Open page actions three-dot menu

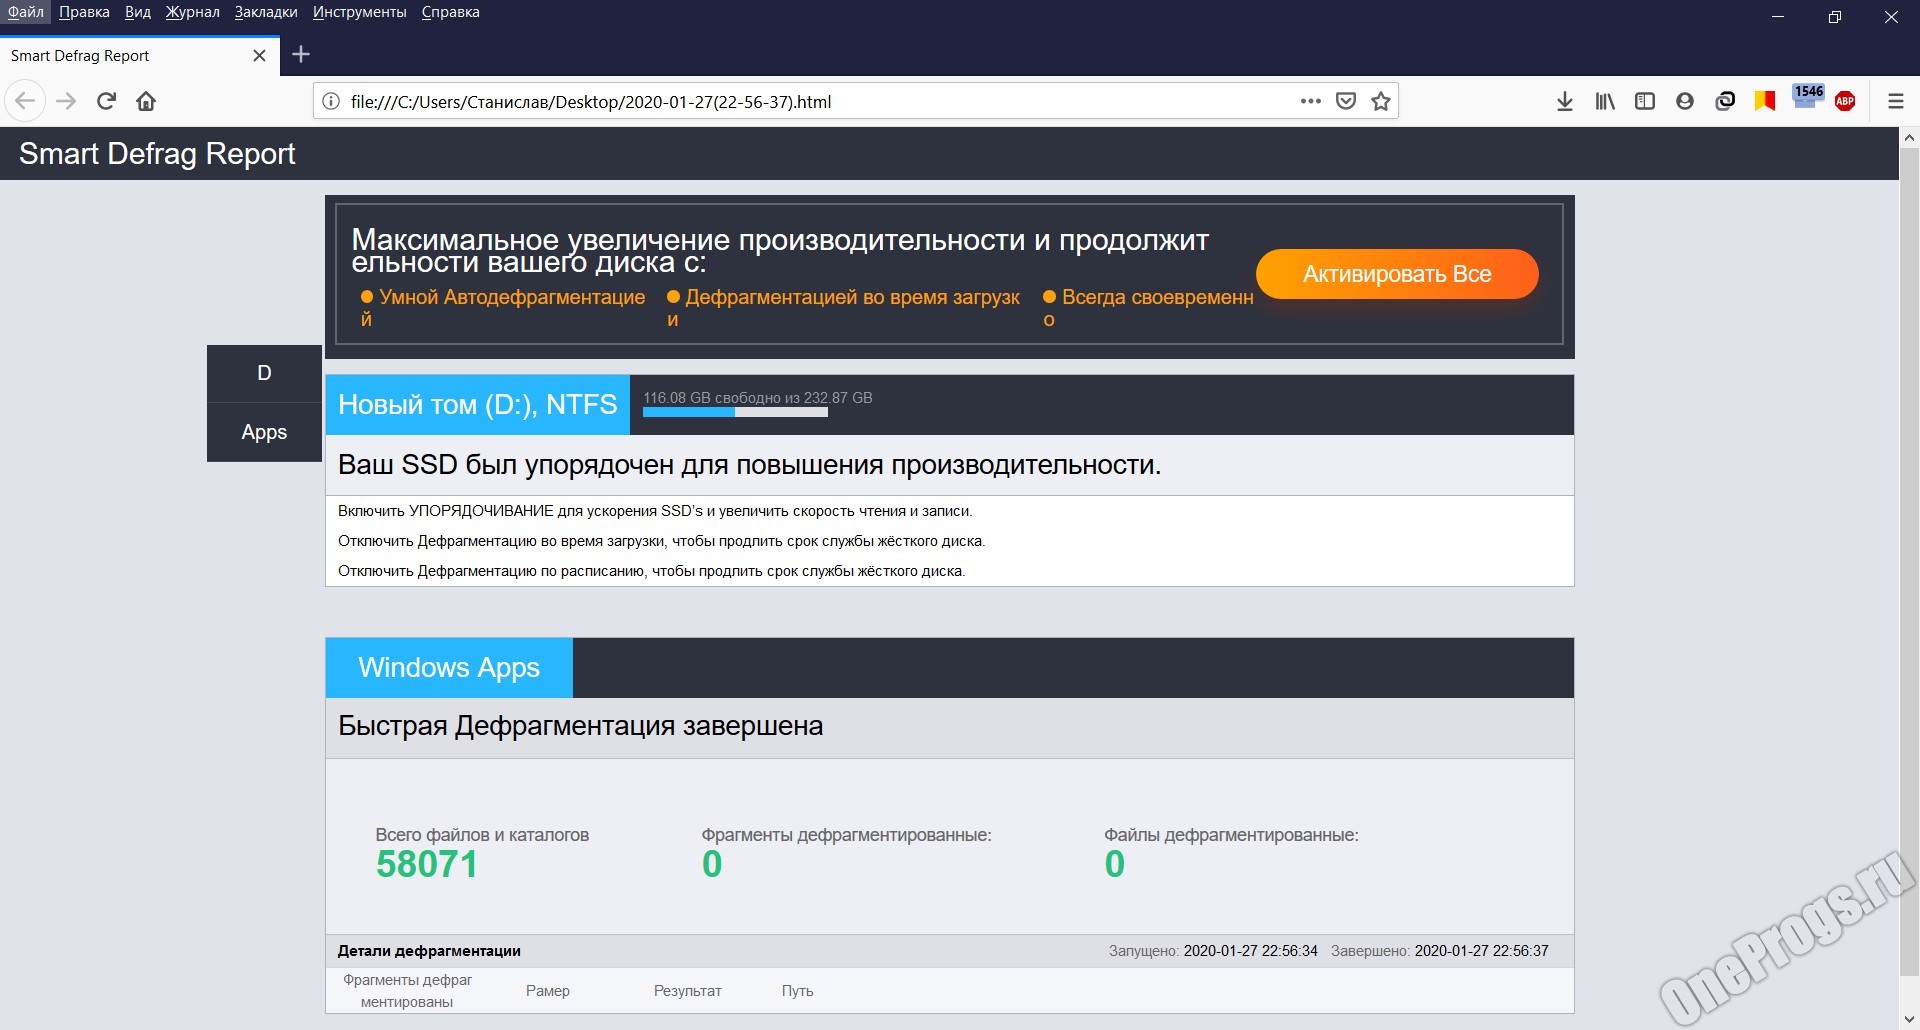(x=1310, y=101)
